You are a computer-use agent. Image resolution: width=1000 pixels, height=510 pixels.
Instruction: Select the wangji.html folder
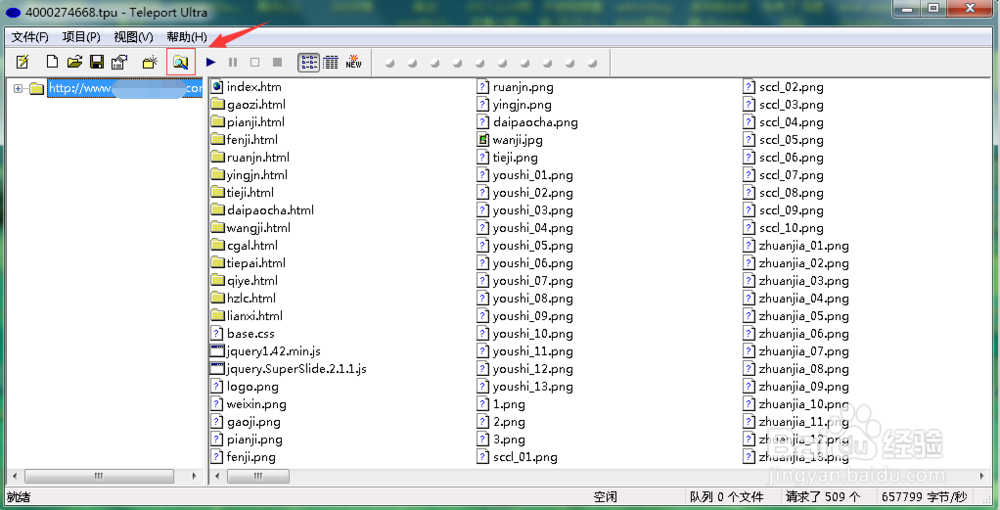point(251,228)
